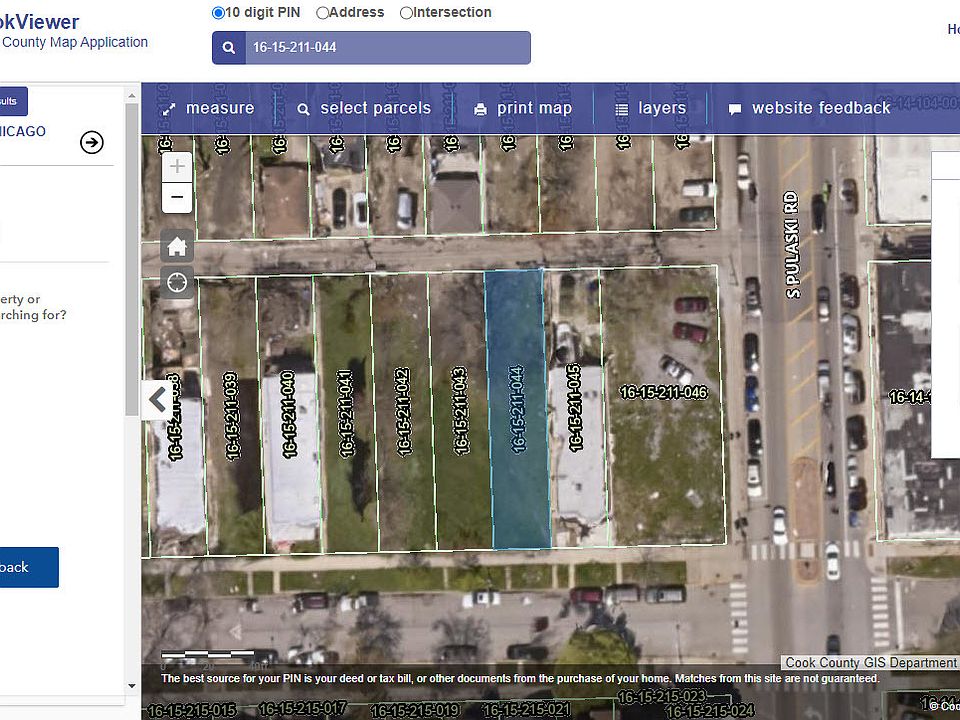The height and width of the screenshot is (720, 960).
Task: Click the results tab button
Action: tap(12, 102)
